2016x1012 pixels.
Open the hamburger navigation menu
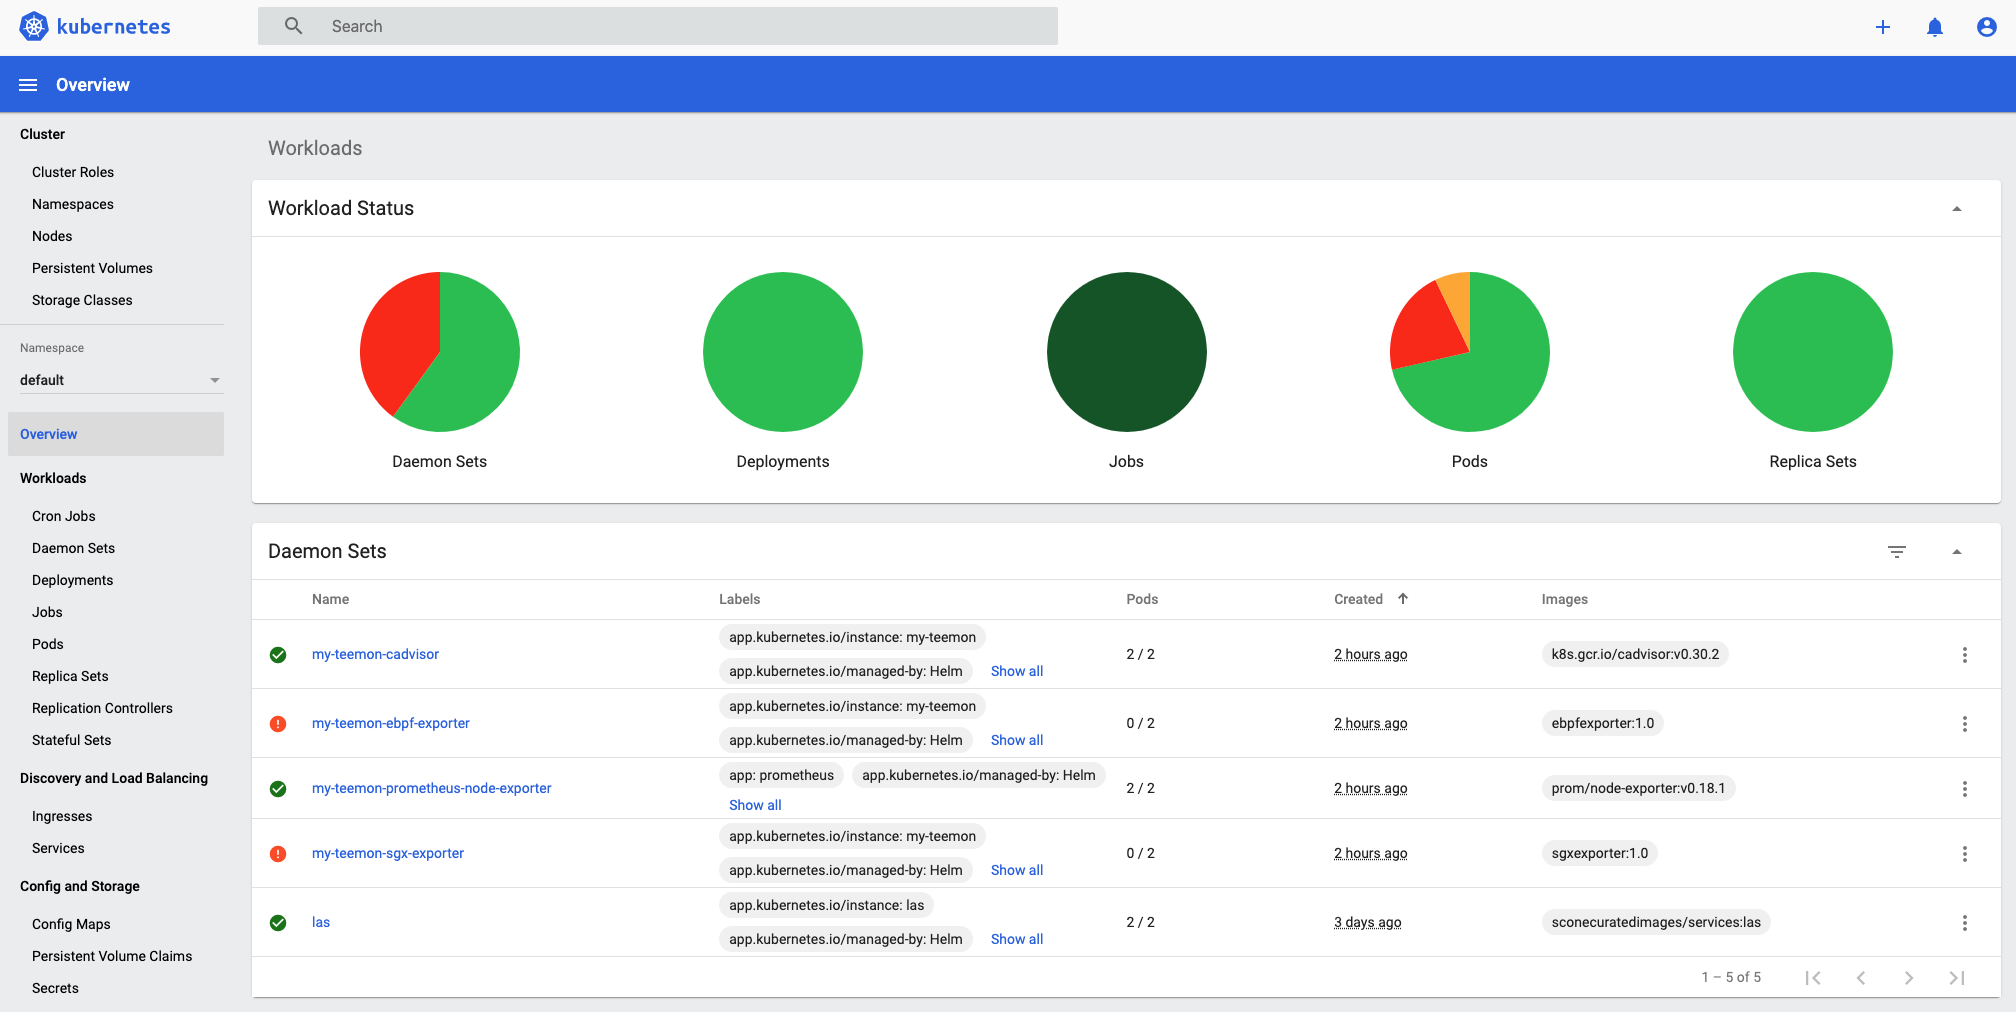click(x=27, y=84)
